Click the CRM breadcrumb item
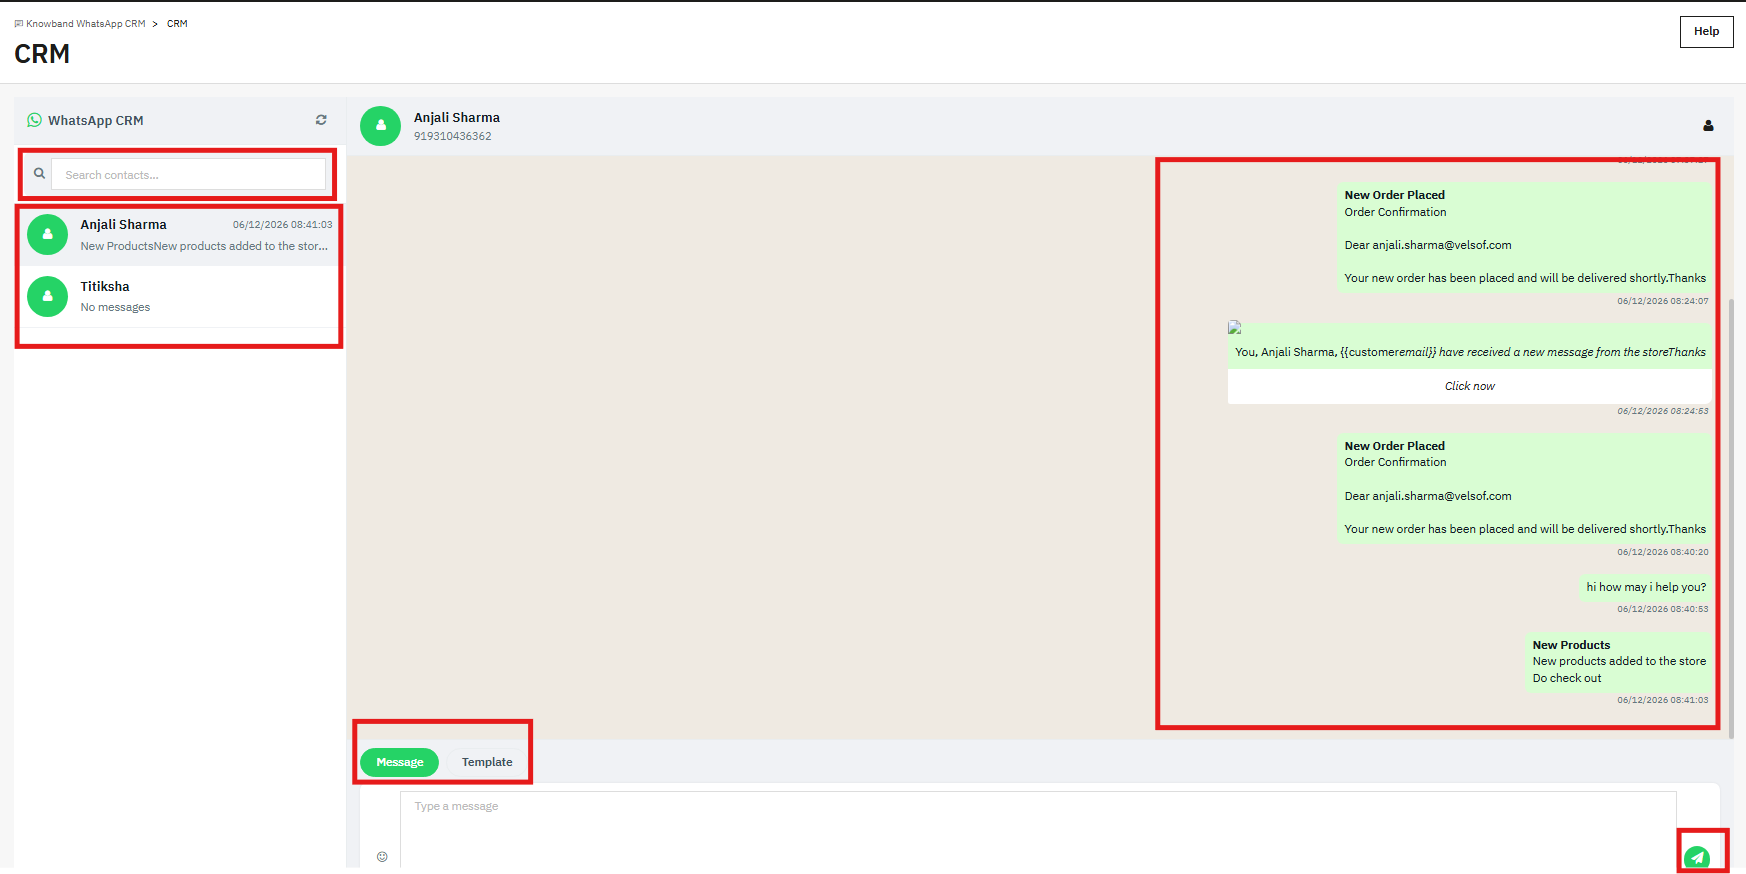Screen dimensions: 1746x874 coord(177,24)
